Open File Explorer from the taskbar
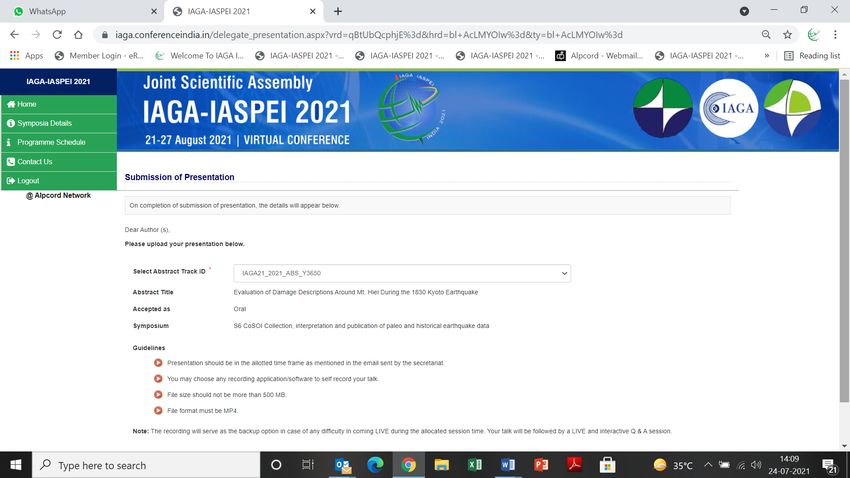The image size is (850, 478). point(442,465)
